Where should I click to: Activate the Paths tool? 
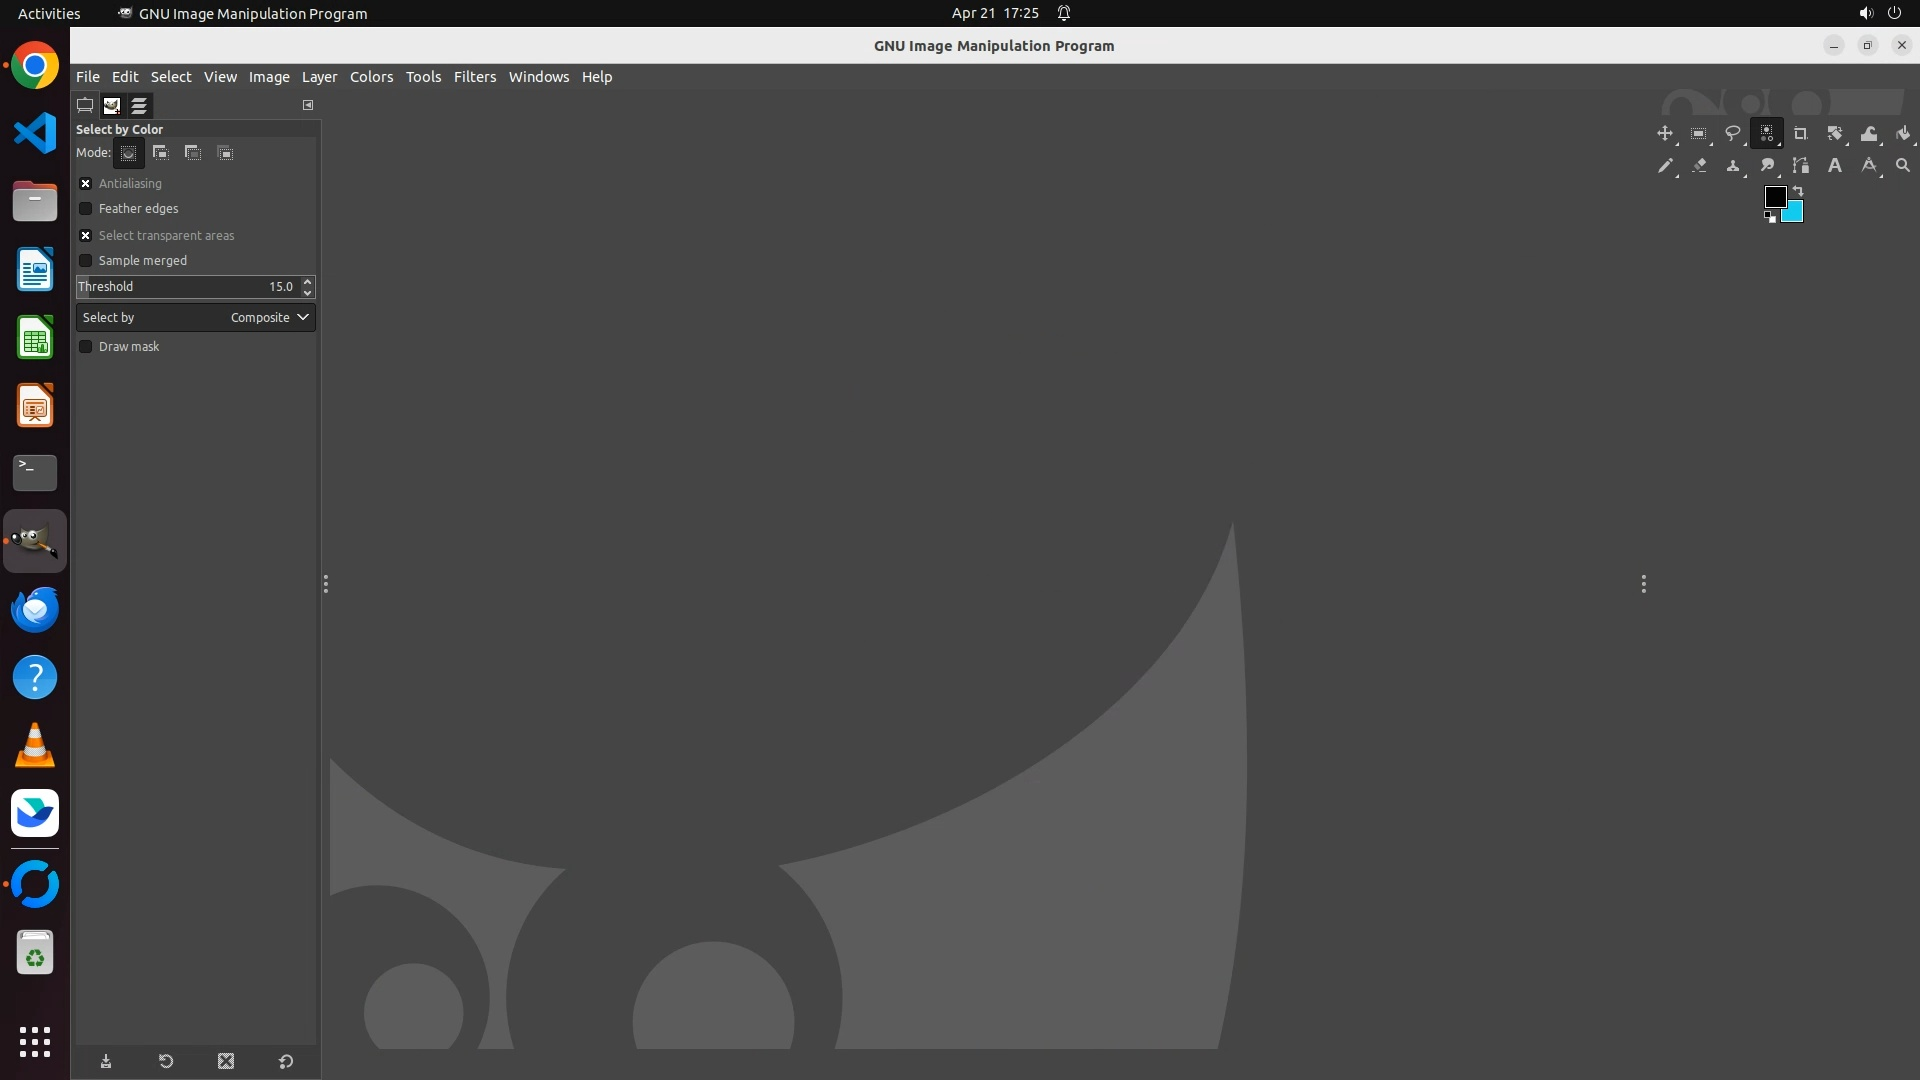pyautogui.click(x=1800, y=165)
